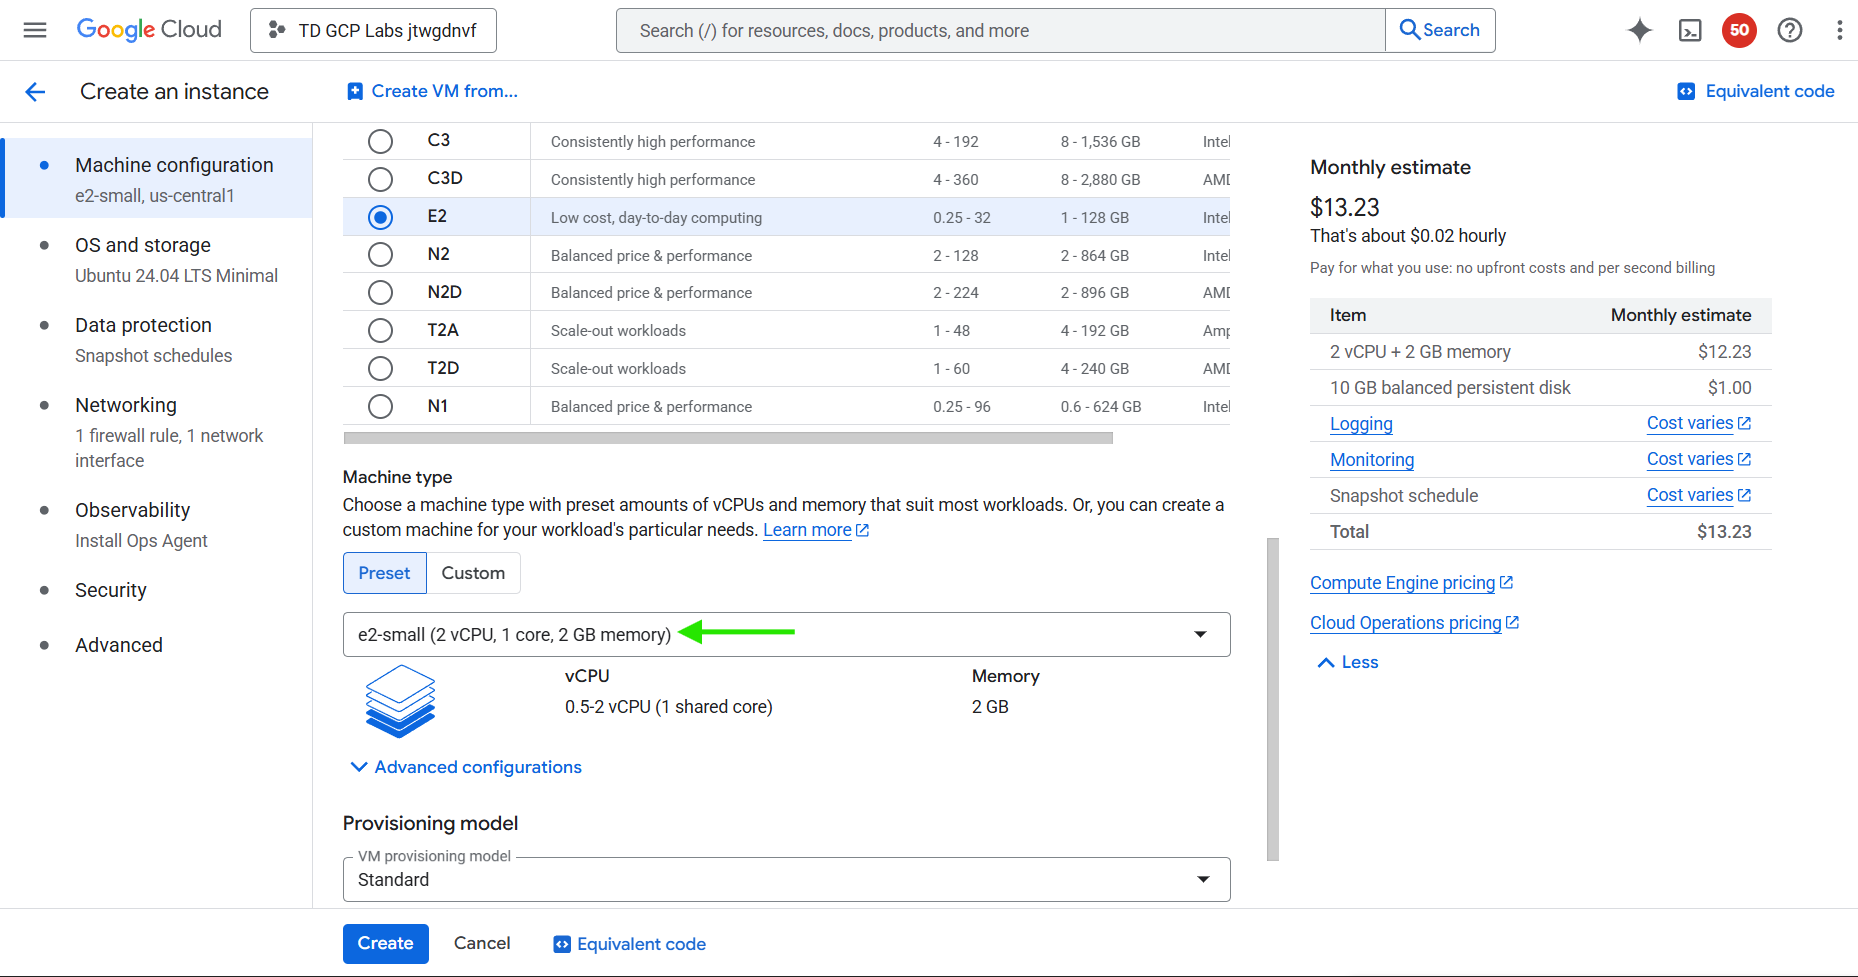Open the Compute Engine pricing link
1858x977 pixels.
pos(1402,583)
